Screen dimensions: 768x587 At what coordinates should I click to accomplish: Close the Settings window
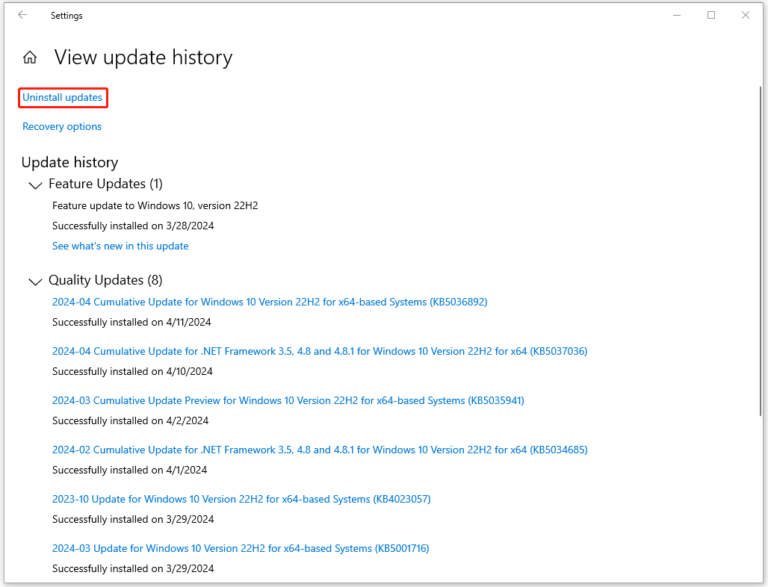744,15
